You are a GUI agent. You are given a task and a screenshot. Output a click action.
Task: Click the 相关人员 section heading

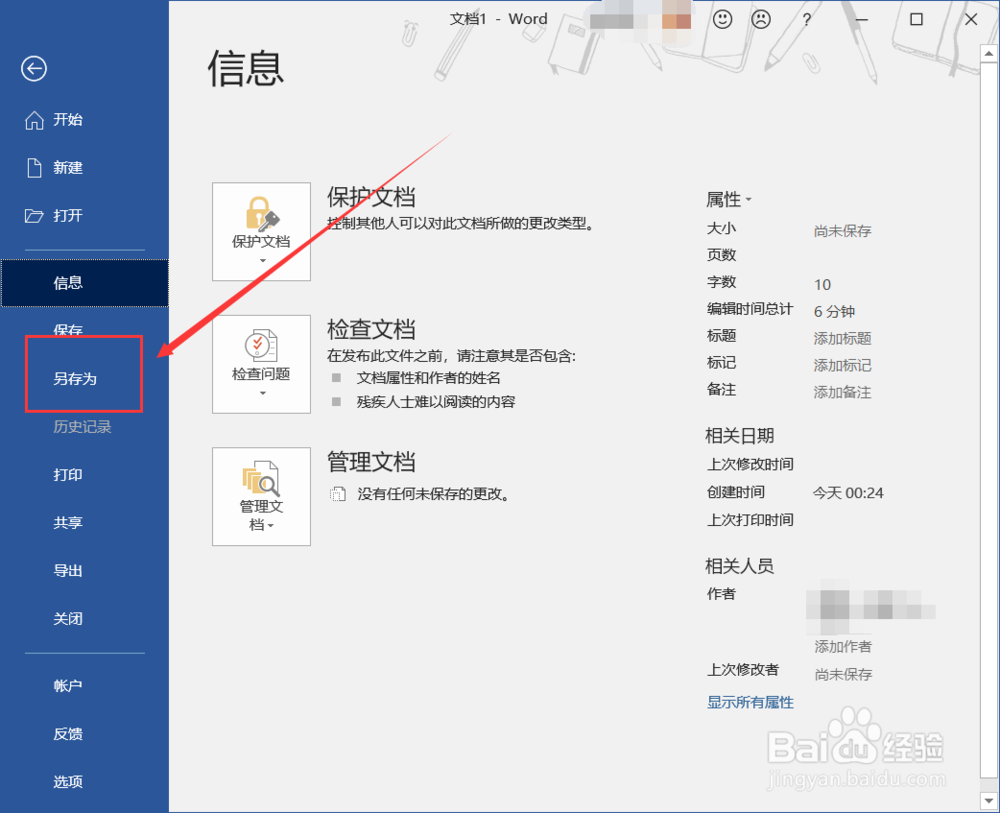[740, 566]
